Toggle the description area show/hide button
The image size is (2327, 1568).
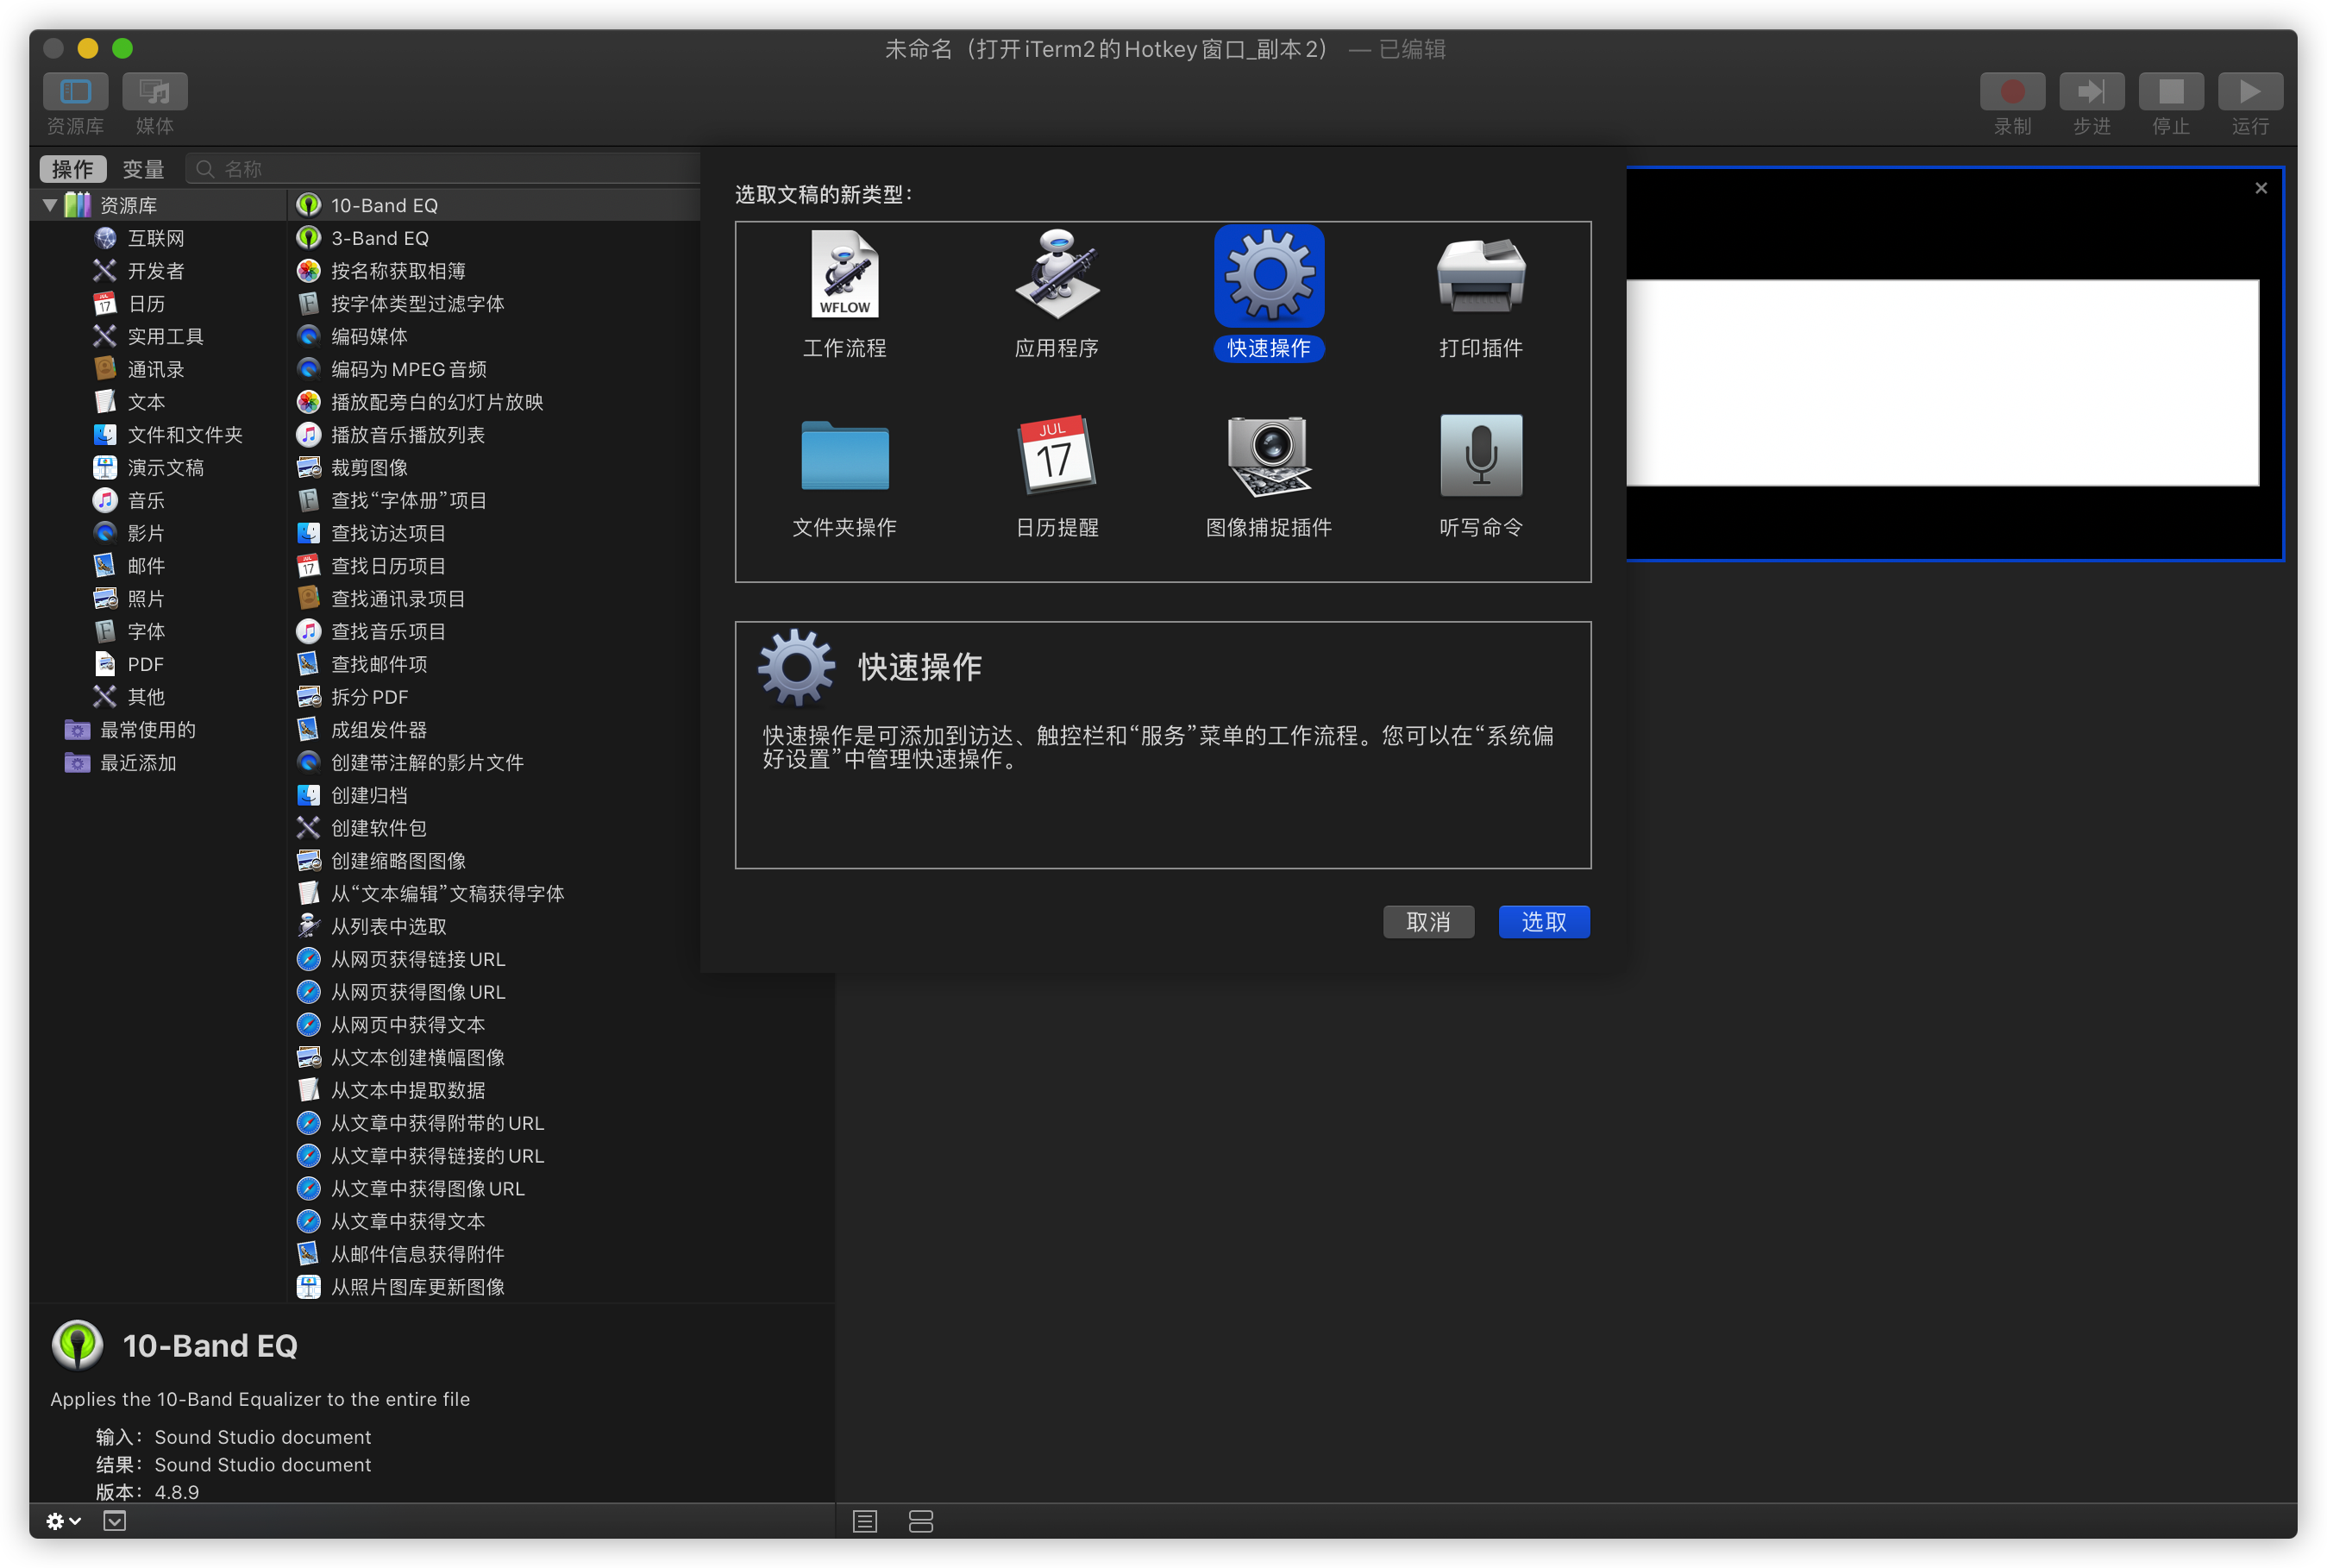115,1521
